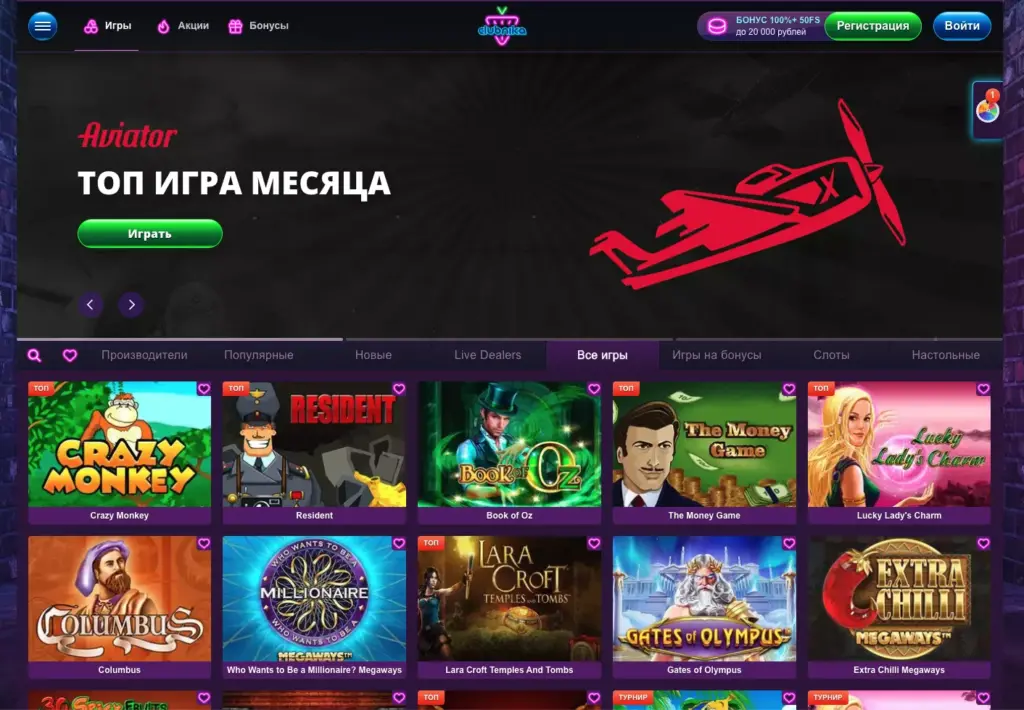Image resolution: width=1024 pixels, height=710 pixels.
Task: Show the next banner slide
Action: point(131,304)
